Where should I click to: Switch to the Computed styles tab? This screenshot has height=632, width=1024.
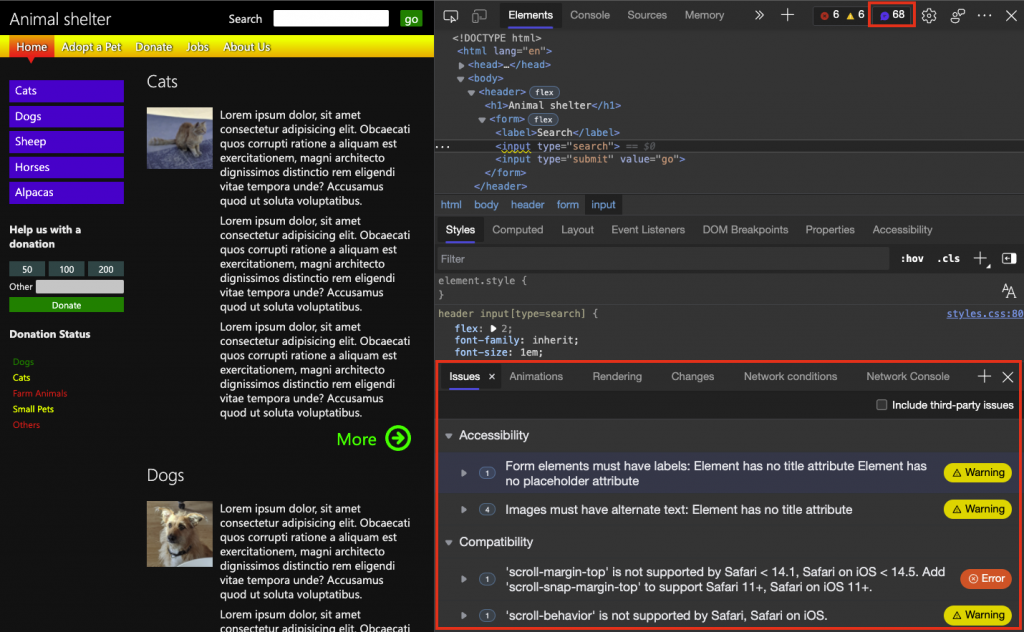tap(517, 230)
